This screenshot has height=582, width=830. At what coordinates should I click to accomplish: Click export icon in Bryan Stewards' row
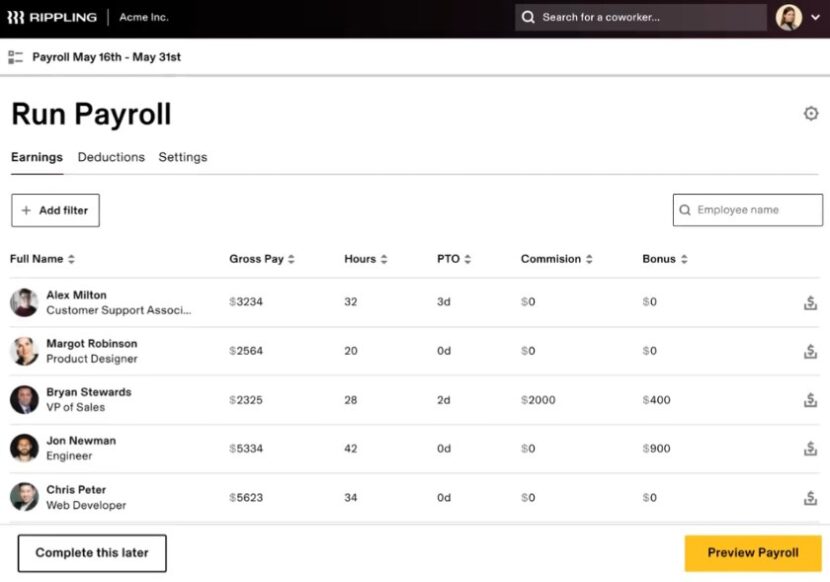click(x=810, y=400)
